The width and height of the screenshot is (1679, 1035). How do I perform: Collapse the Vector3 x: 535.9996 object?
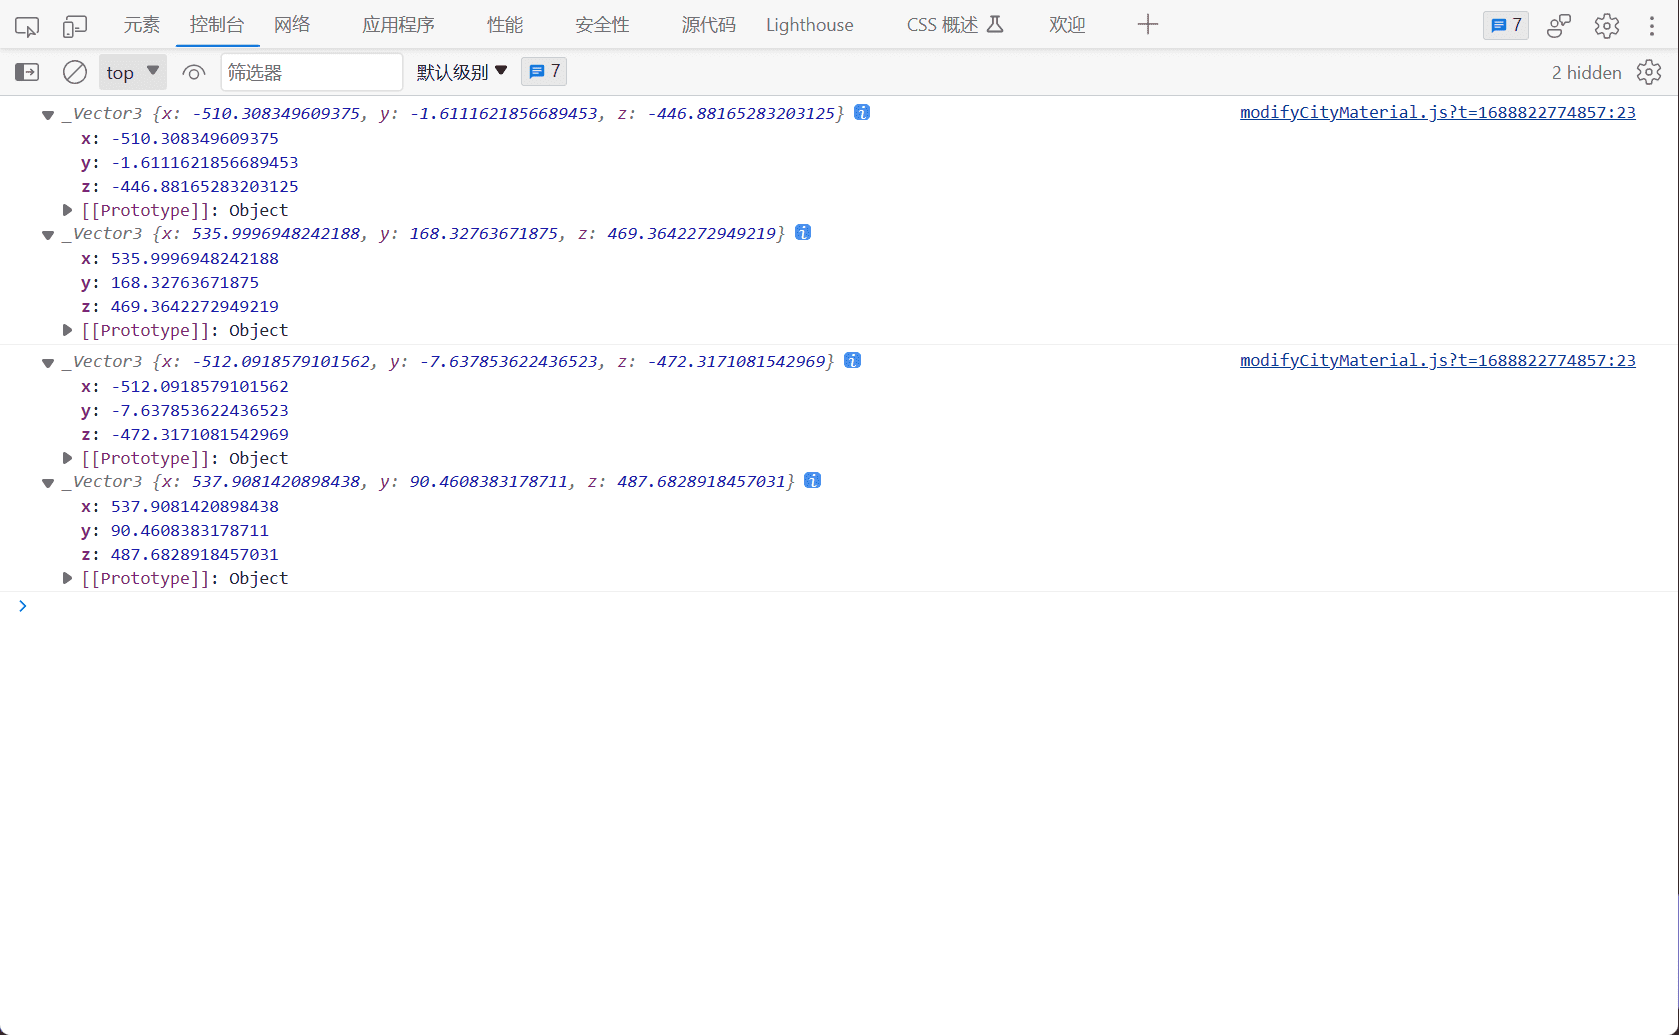pyautogui.click(x=48, y=235)
